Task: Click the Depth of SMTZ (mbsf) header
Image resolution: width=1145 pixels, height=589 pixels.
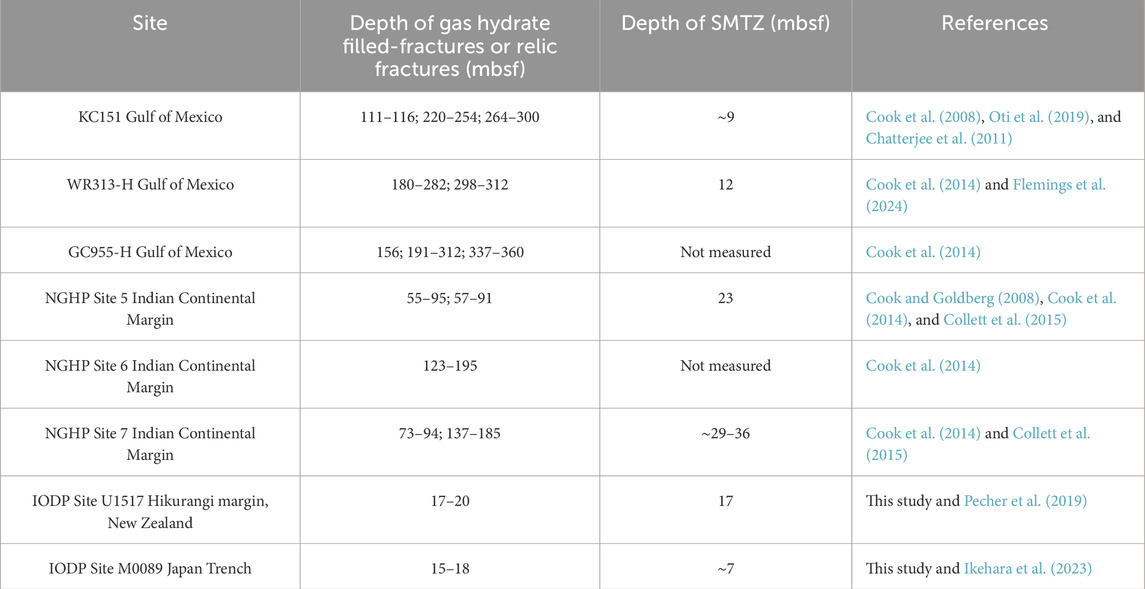Action: [x=725, y=24]
